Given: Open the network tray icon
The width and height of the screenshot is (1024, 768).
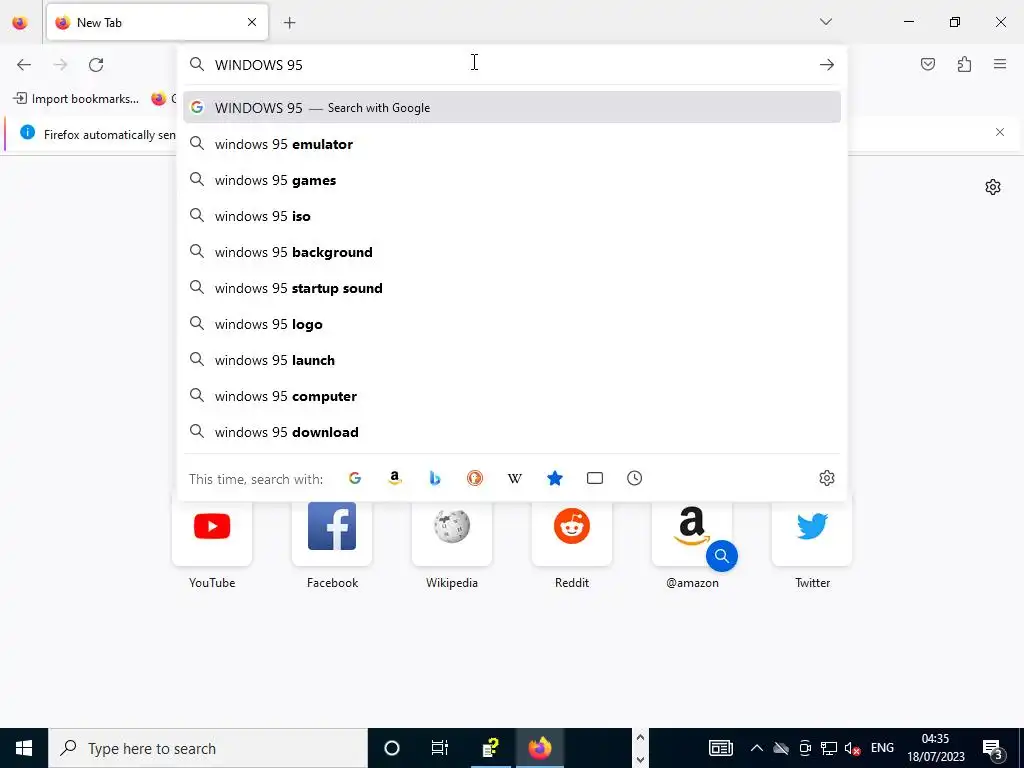Looking at the screenshot, I should (829, 748).
